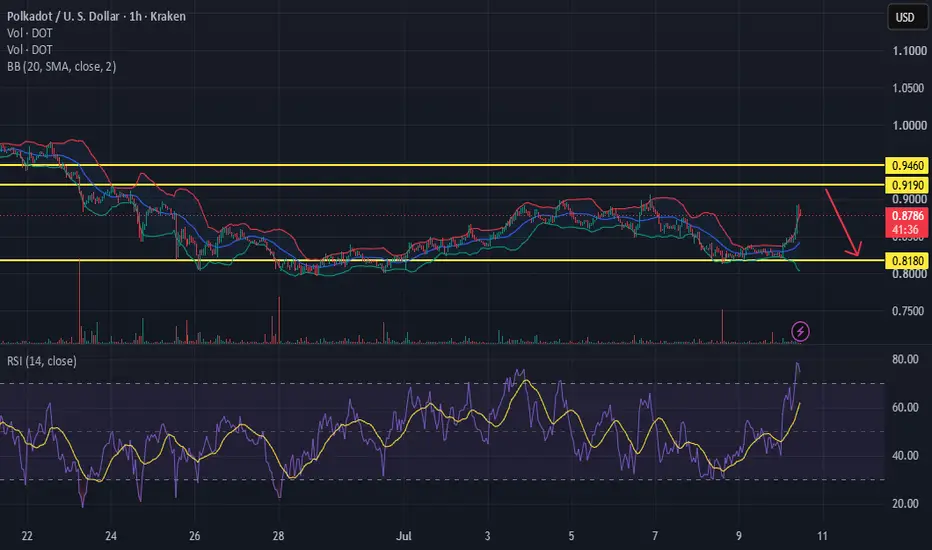Select the yellow horizontal line at 0.9460

(442, 165)
